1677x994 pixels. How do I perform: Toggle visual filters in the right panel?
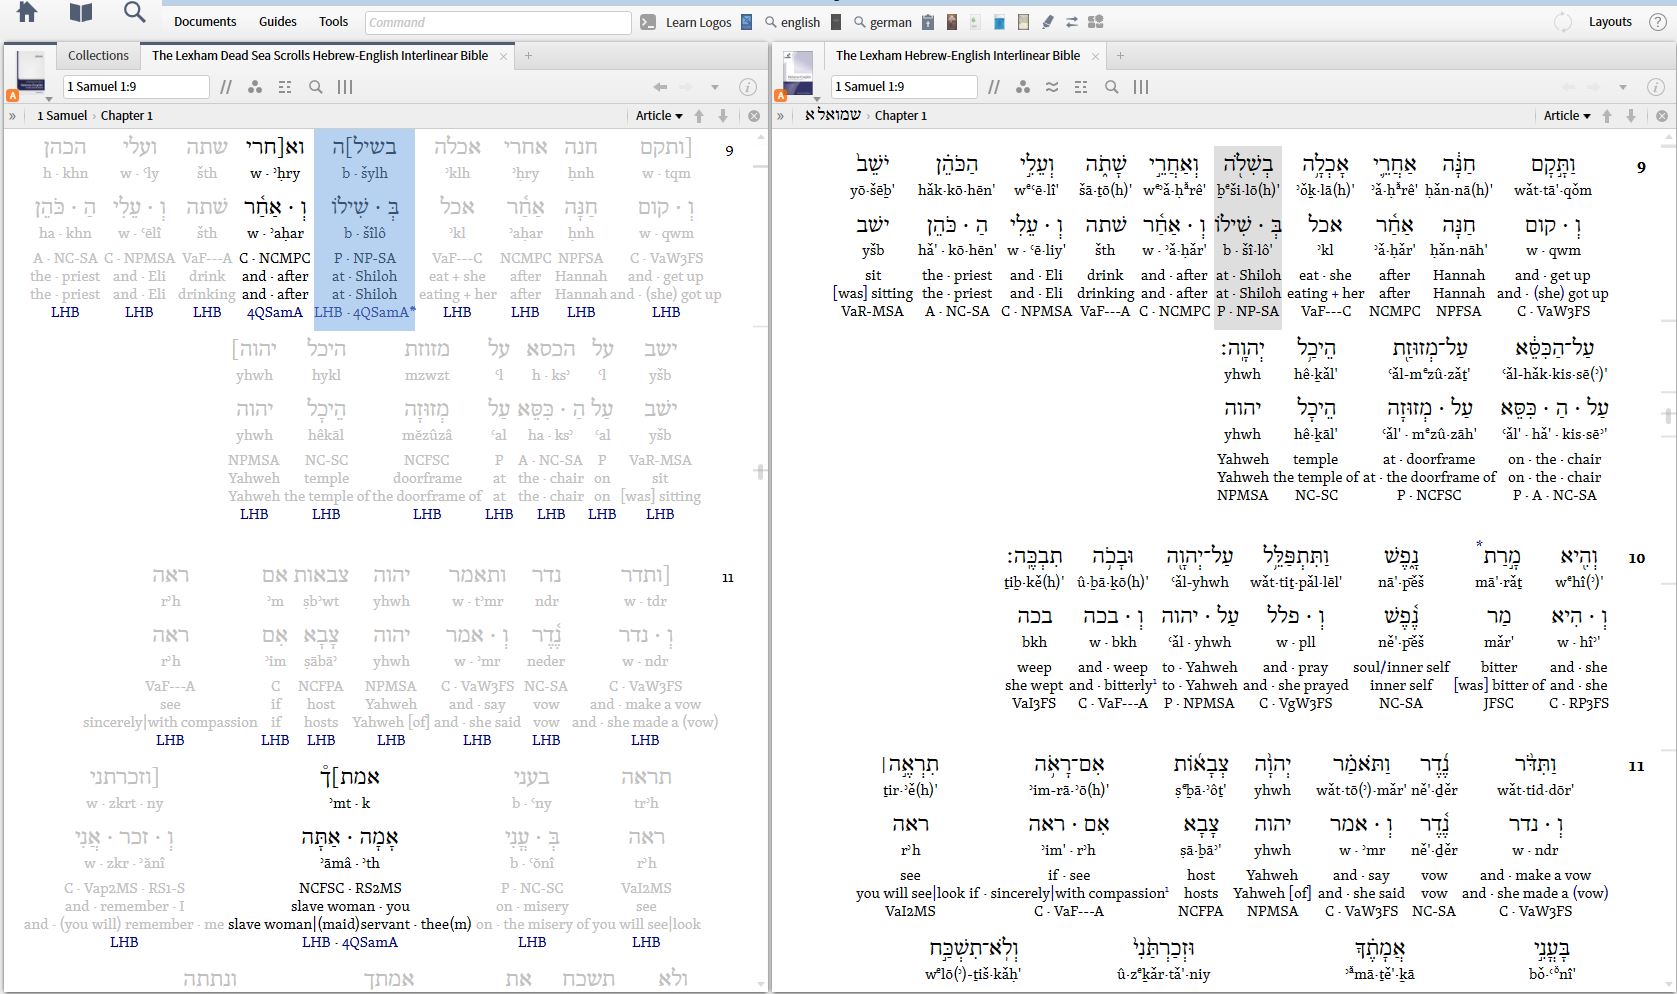click(x=1023, y=87)
